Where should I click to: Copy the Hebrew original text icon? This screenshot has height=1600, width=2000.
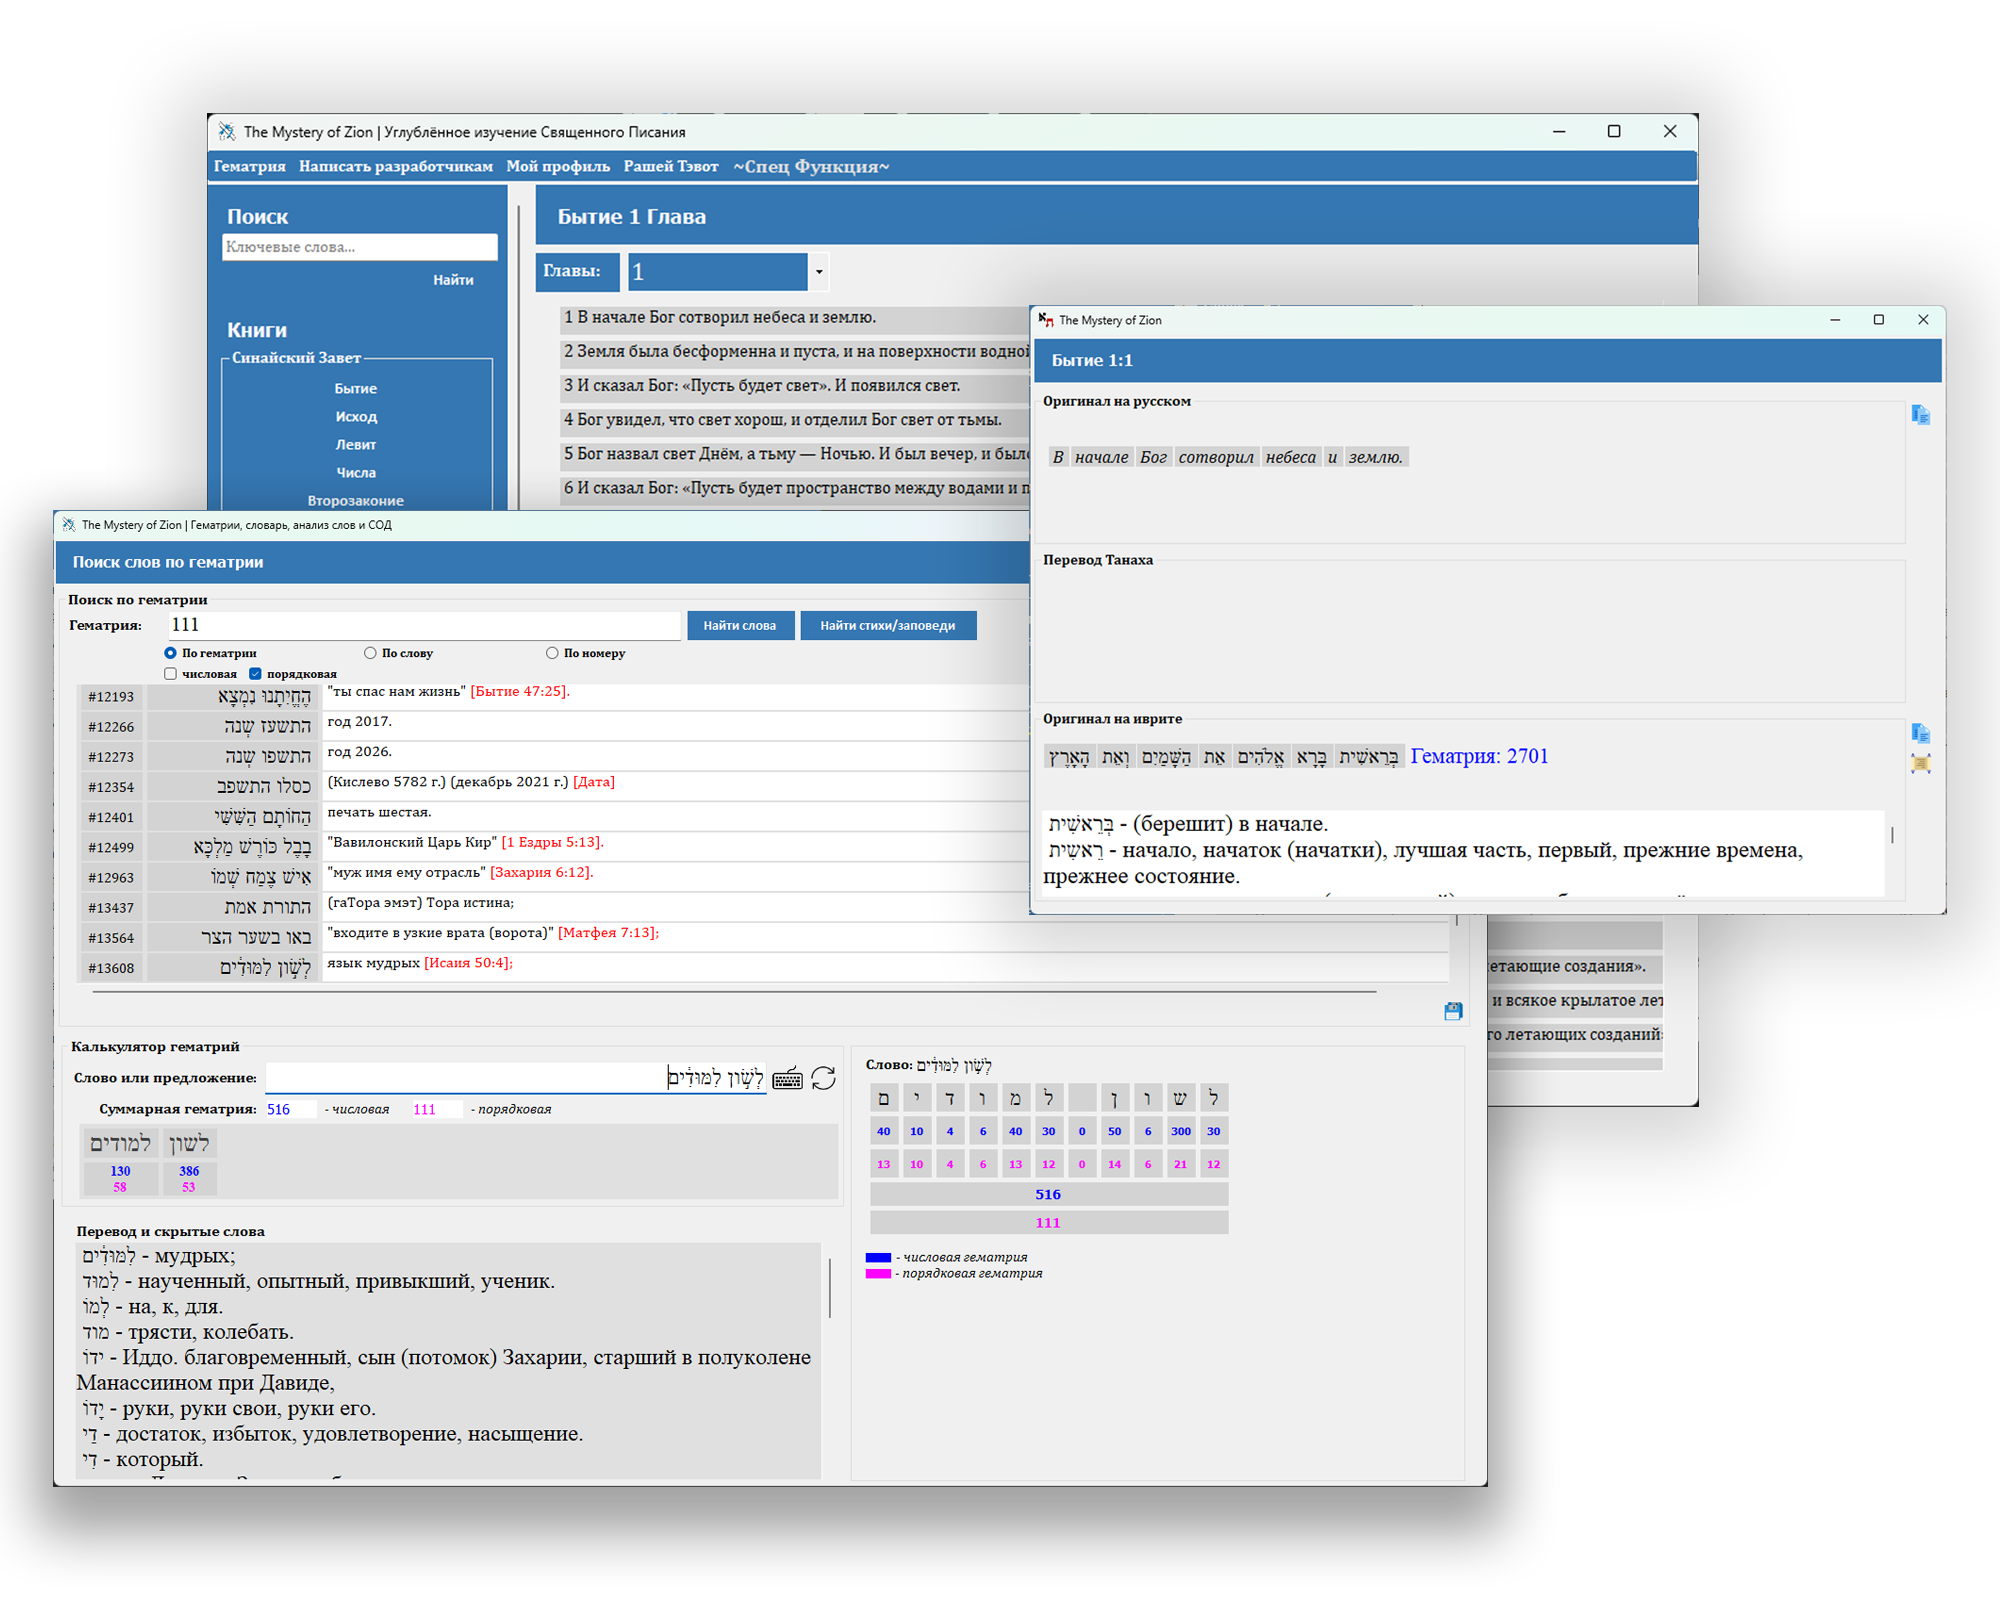1920,734
